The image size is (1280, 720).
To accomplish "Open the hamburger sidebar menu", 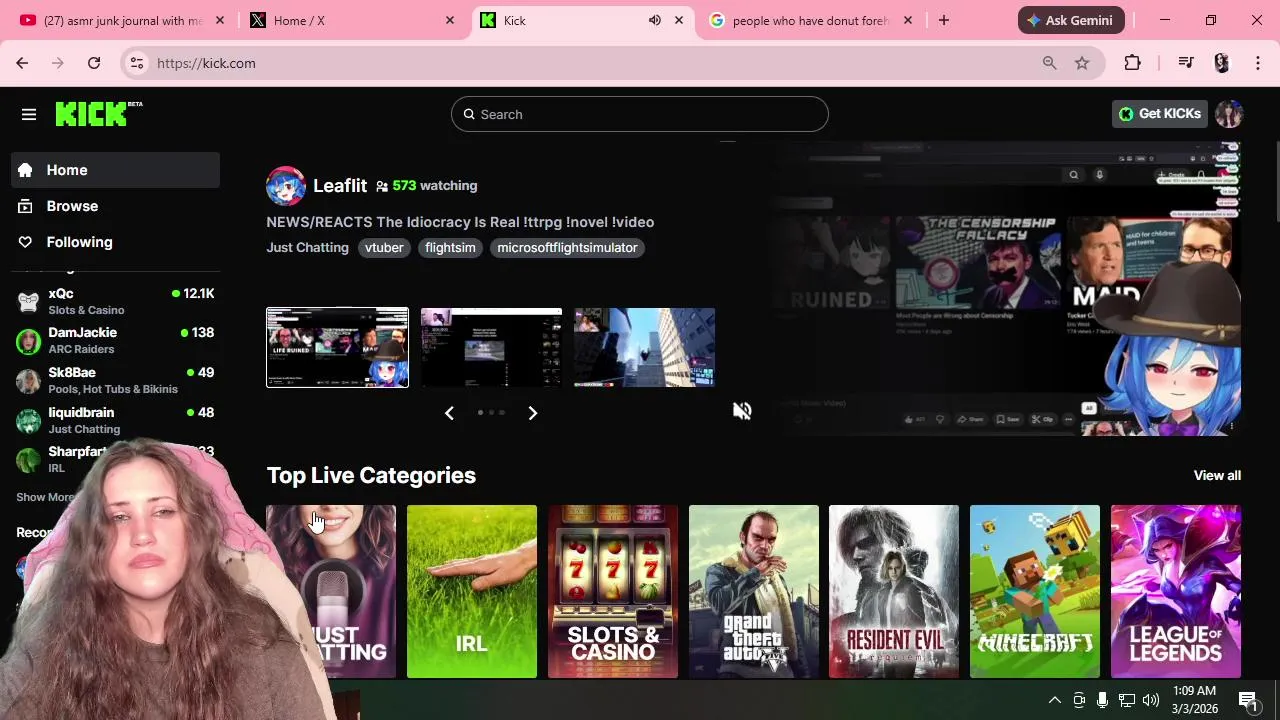I will coord(29,114).
